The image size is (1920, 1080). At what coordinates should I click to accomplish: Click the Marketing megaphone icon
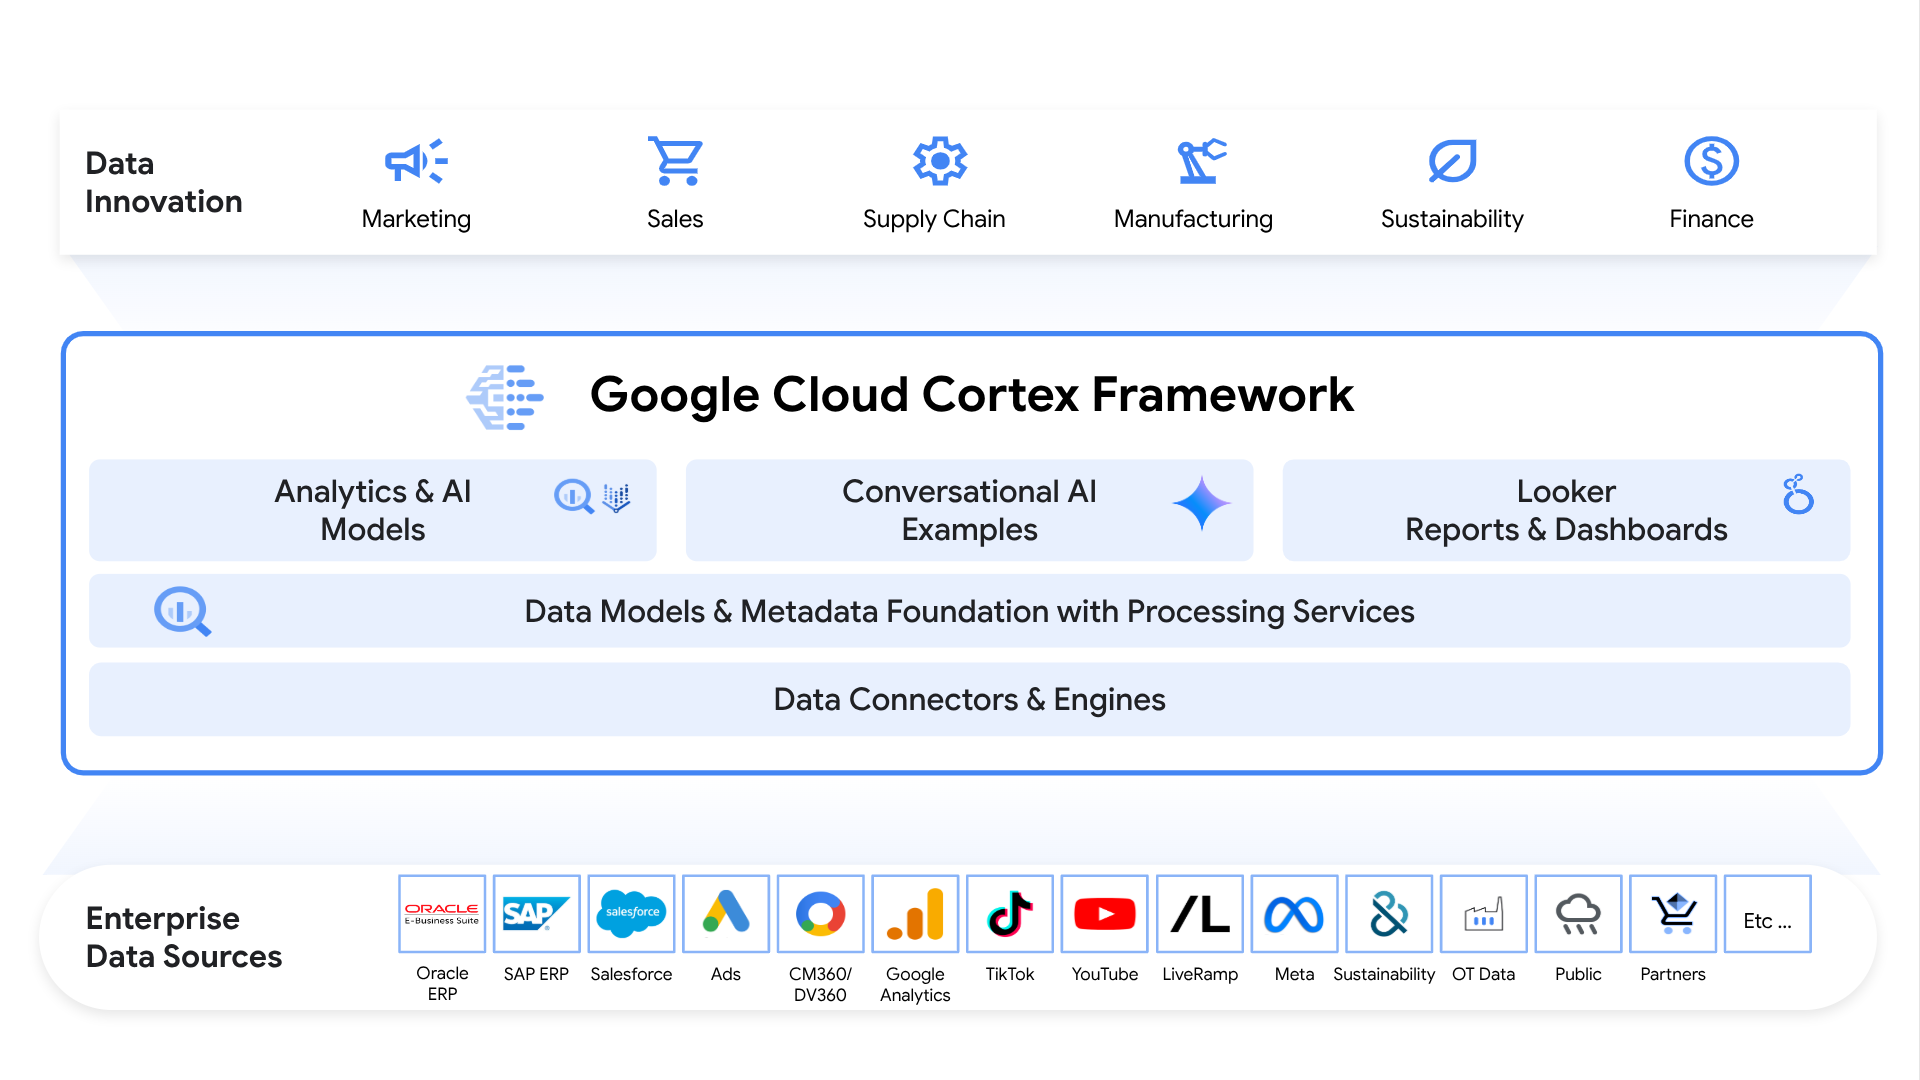click(x=416, y=160)
